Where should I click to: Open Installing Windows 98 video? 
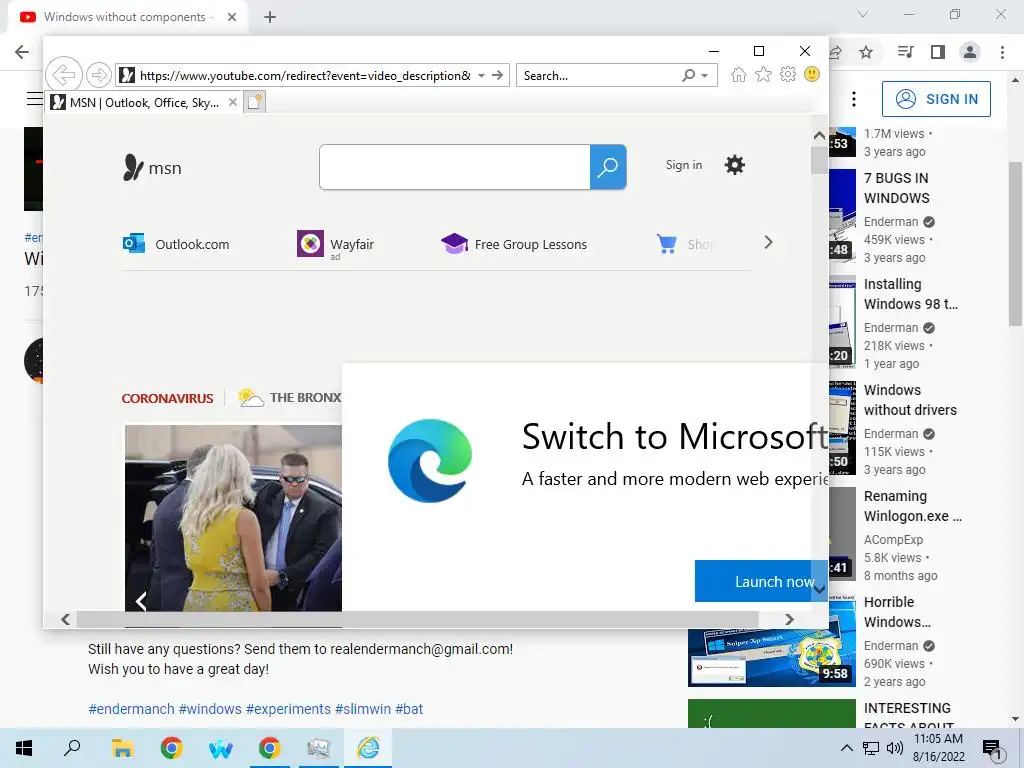[910, 294]
